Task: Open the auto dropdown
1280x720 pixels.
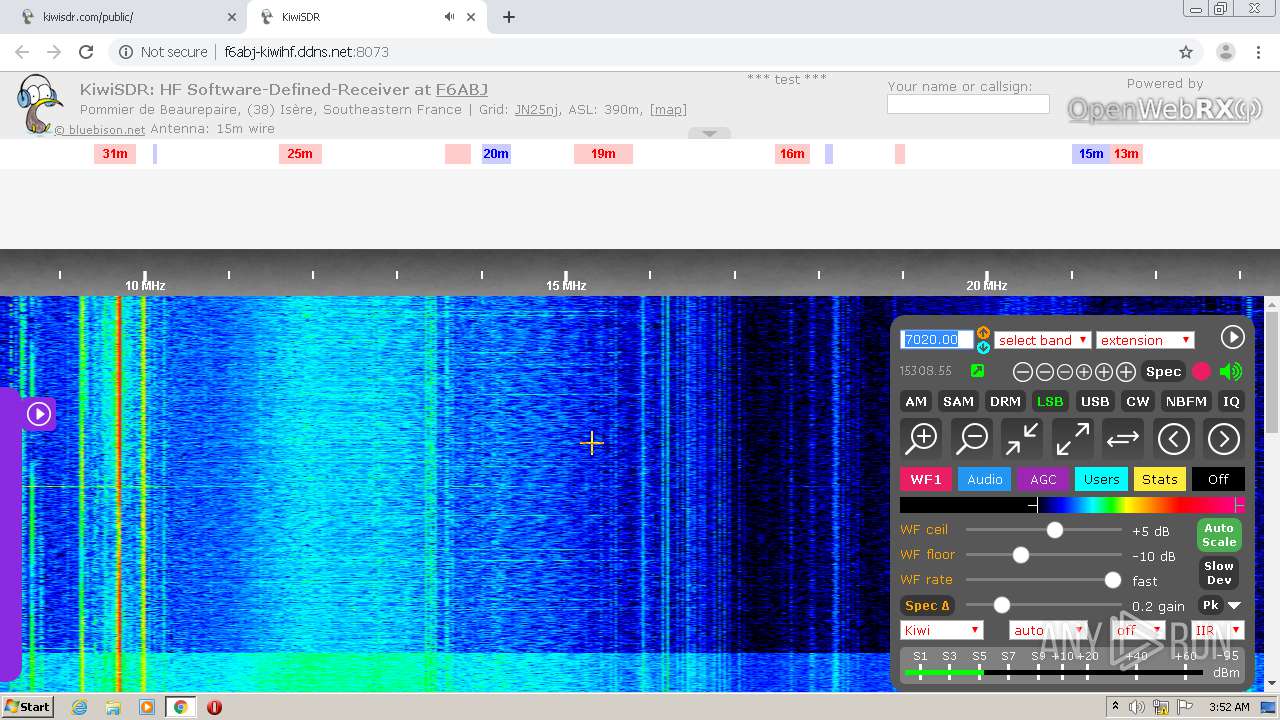Action: point(1048,630)
